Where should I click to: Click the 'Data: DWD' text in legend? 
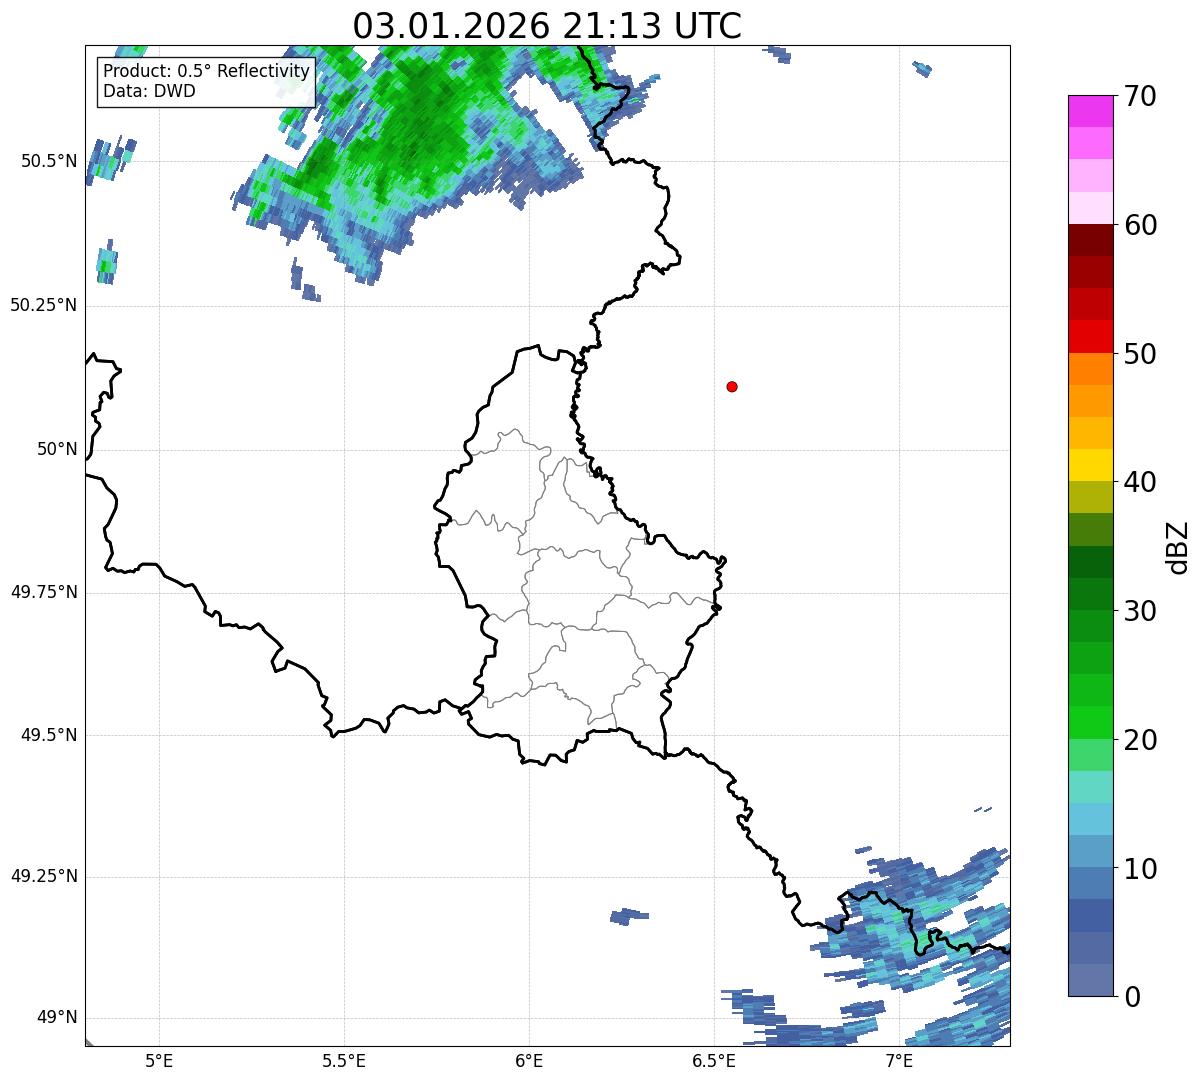click(x=149, y=92)
